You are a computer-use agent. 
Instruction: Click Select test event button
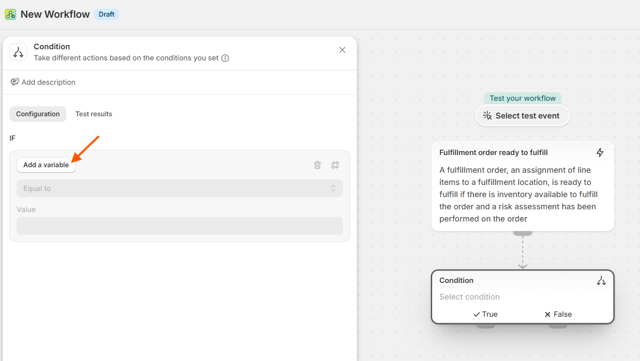click(522, 116)
